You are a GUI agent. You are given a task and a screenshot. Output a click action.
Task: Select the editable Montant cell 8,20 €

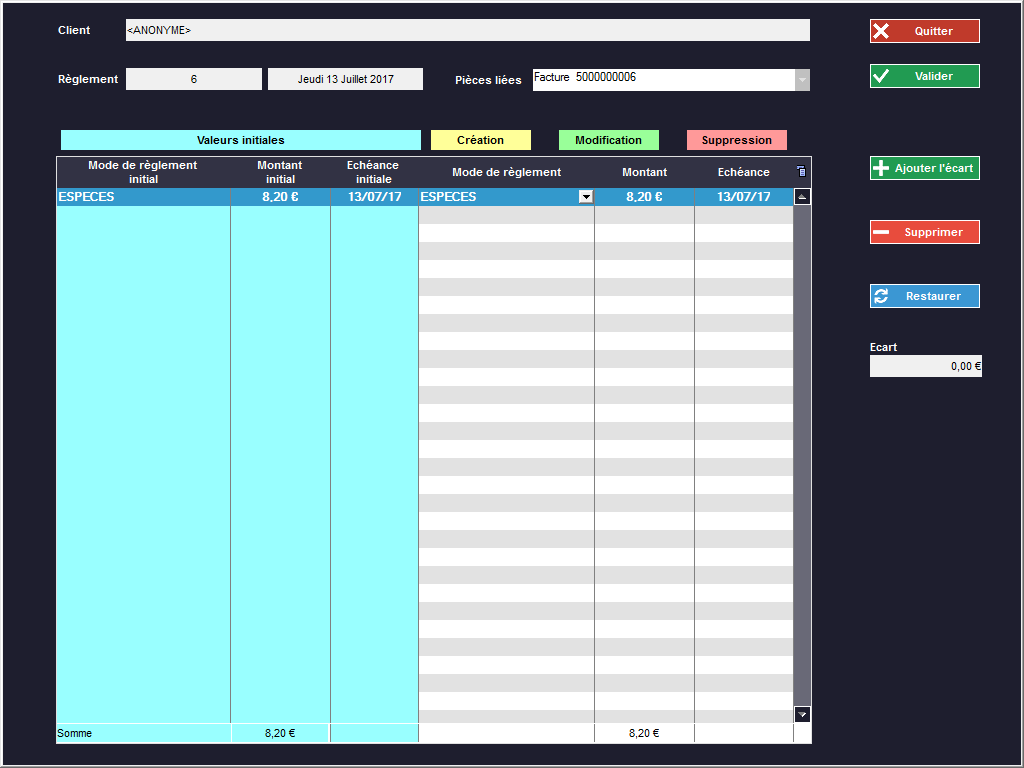[x=644, y=197]
